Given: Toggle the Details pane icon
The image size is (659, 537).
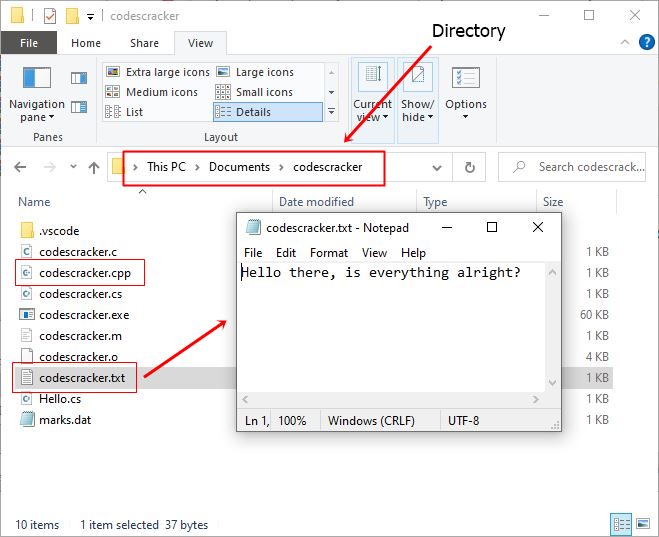Looking at the screenshot, I should coord(79,107).
